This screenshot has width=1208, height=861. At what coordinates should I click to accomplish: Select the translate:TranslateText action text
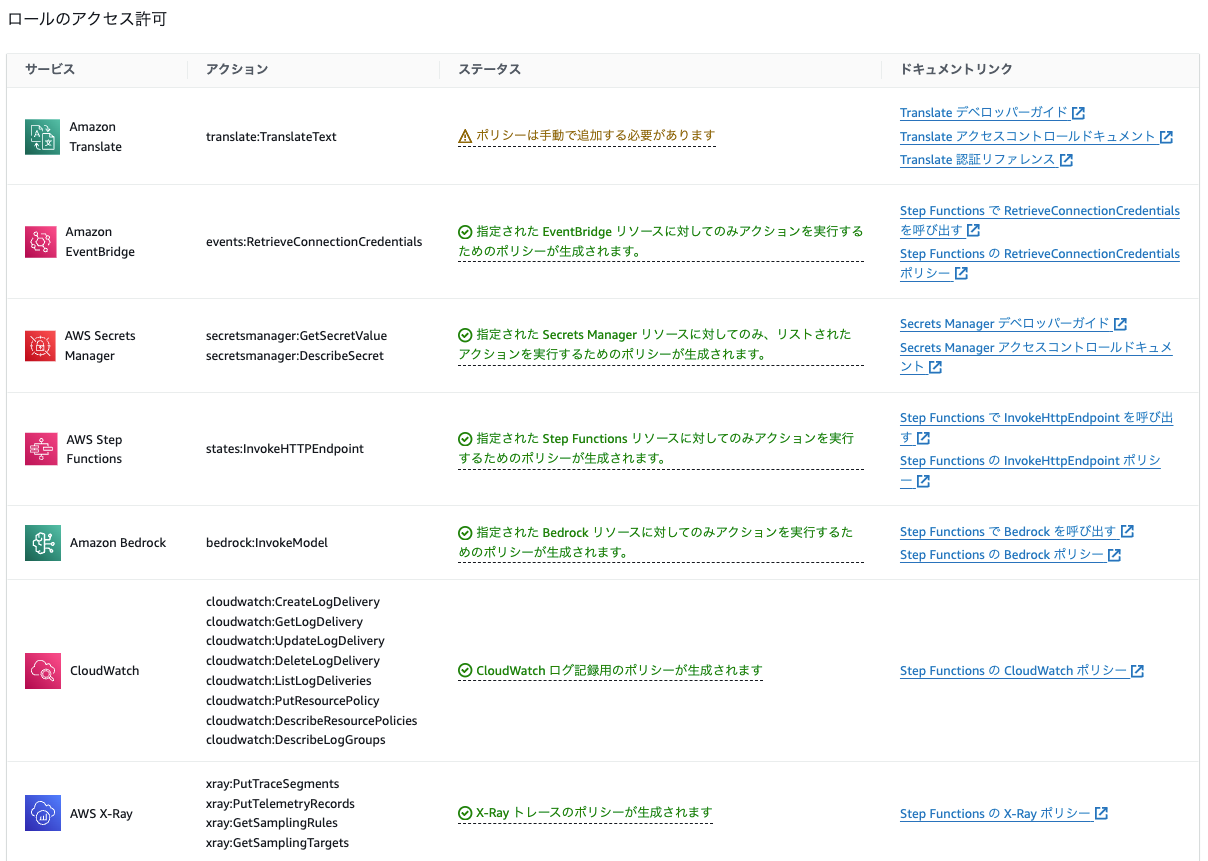(x=271, y=137)
